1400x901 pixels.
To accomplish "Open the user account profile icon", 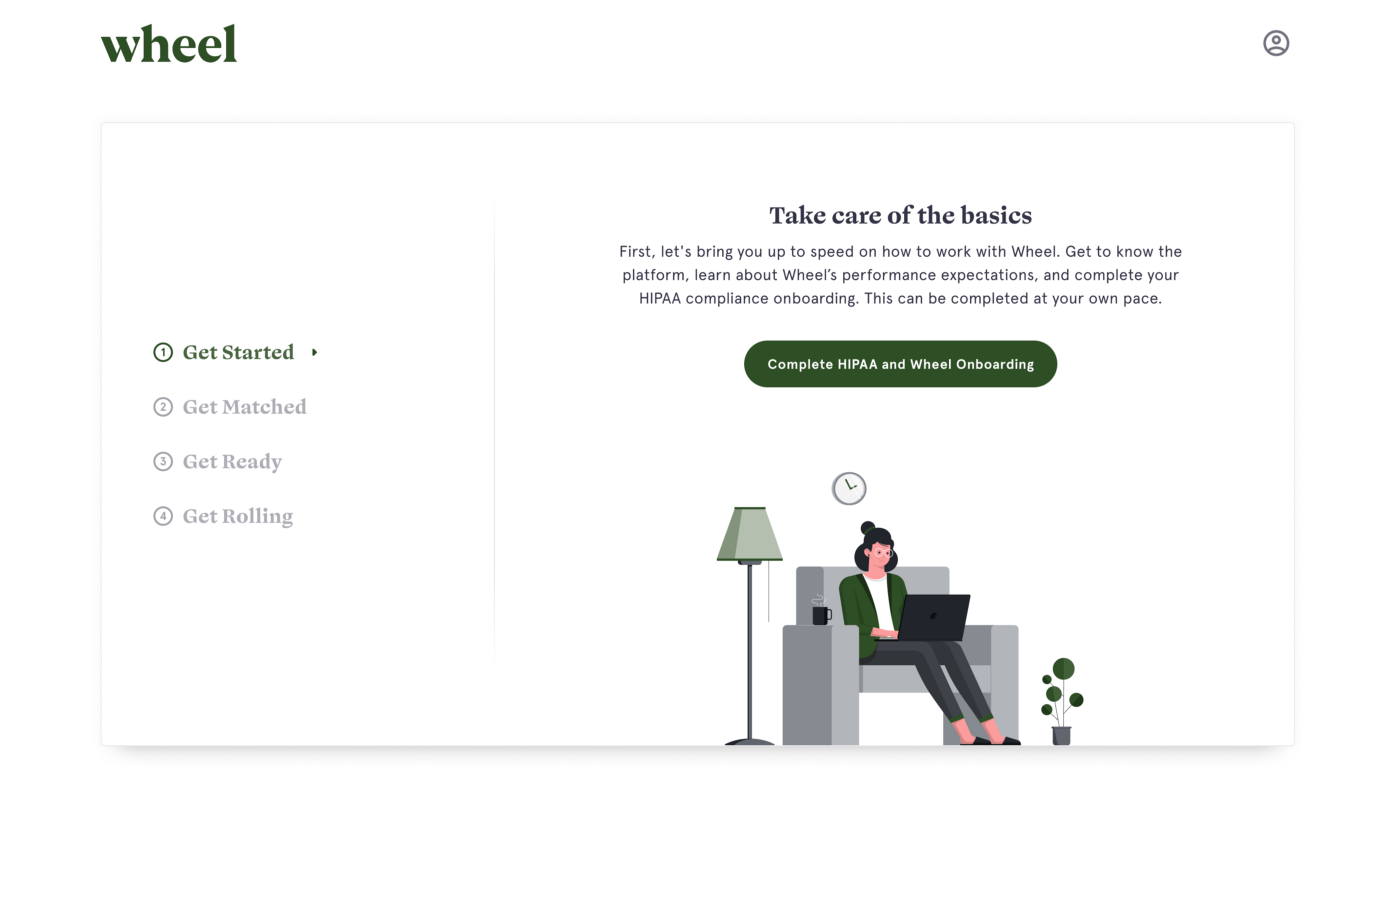I will pyautogui.click(x=1276, y=43).
